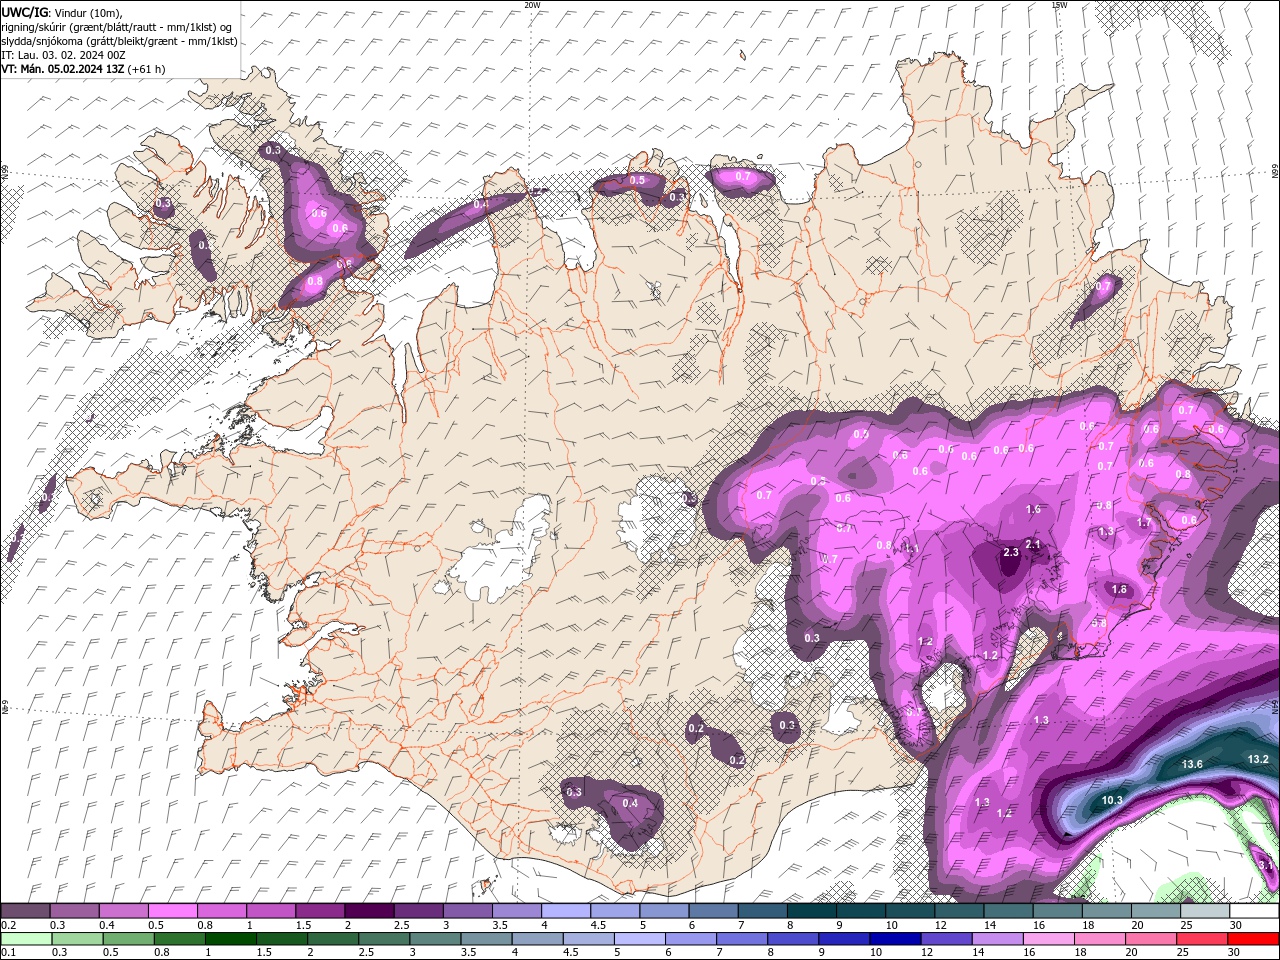The width and height of the screenshot is (1280, 960).
Task: Click the 13.6 value offshore southeast
Action: 1192,764
